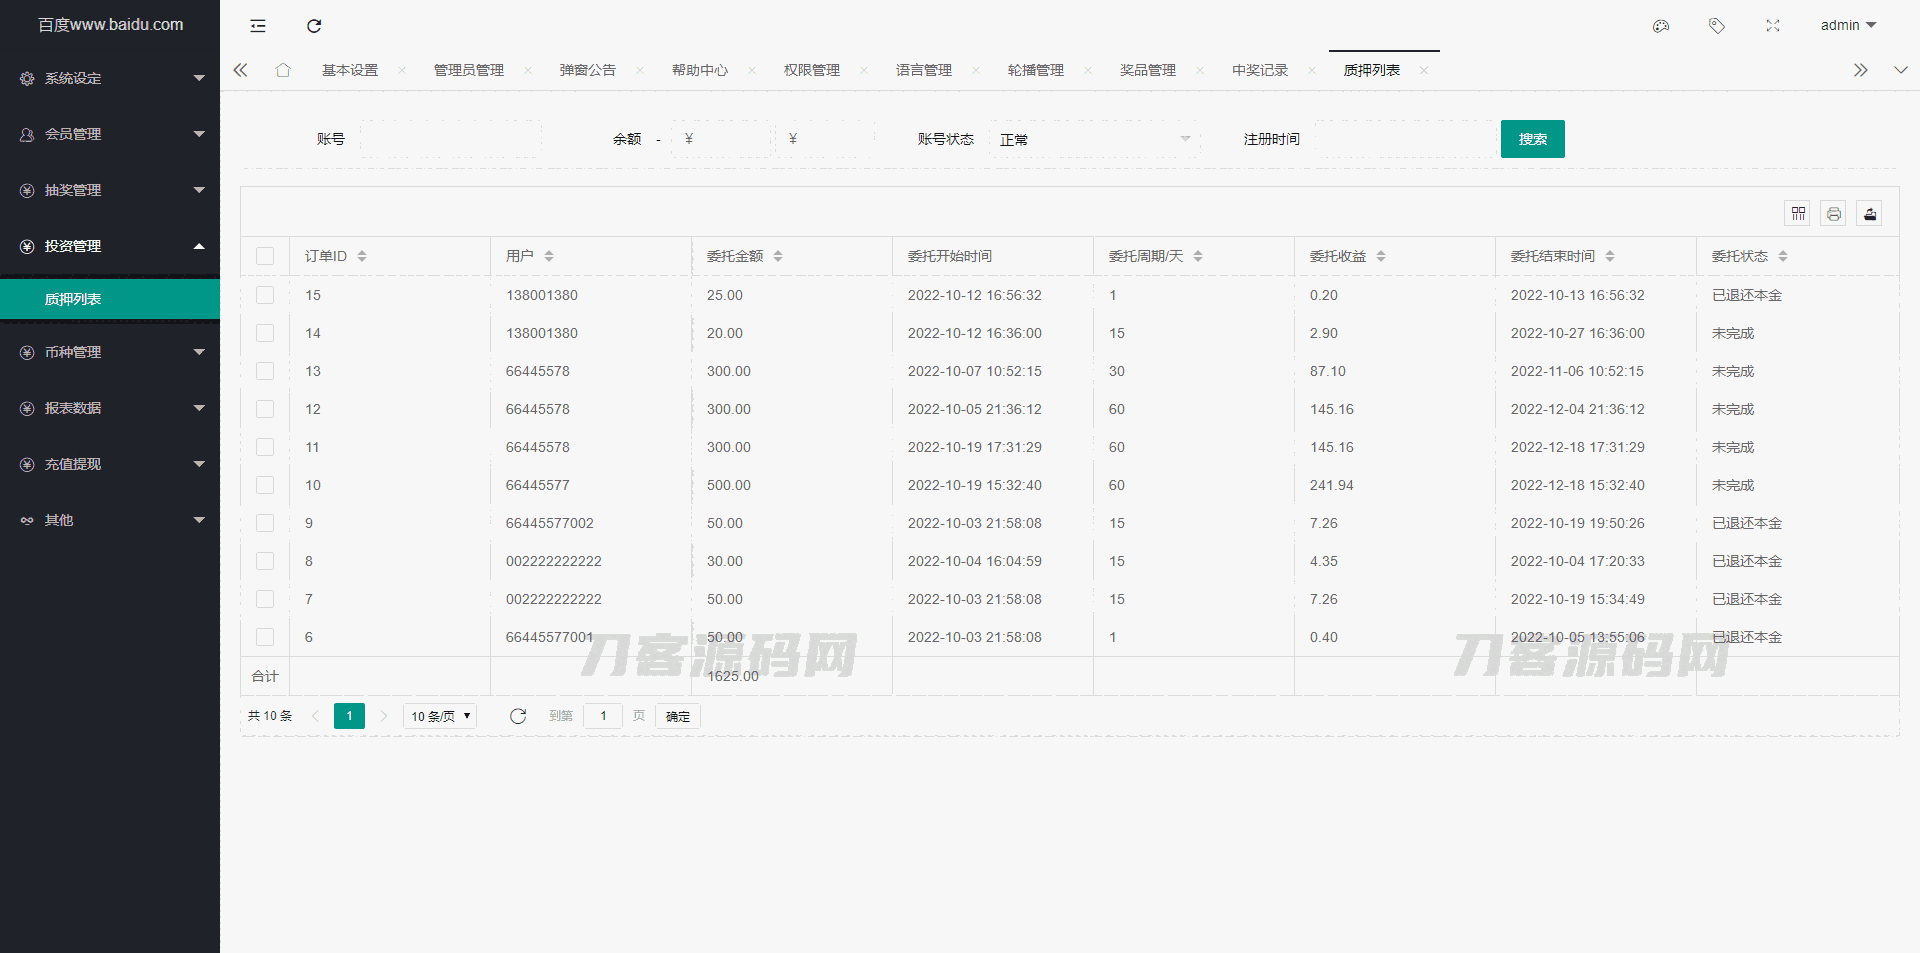
Task: Click the tag icon in the top bar
Action: pyautogui.click(x=1717, y=26)
